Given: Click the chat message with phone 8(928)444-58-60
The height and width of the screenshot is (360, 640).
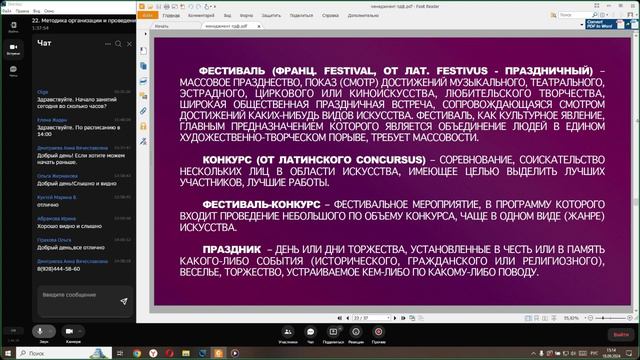Looking at the screenshot, I should pyautogui.click(x=58, y=269).
